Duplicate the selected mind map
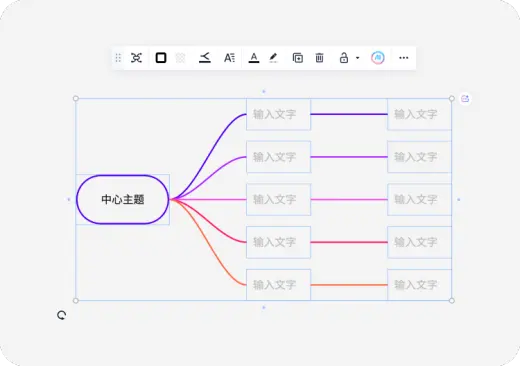 (298, 58)
